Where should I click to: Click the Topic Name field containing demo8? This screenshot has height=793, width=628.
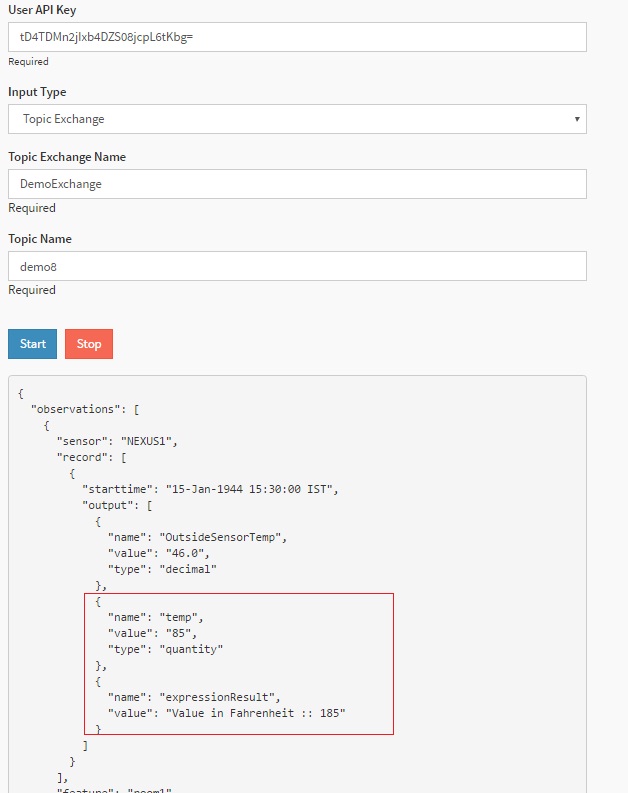tap(297, 266)
